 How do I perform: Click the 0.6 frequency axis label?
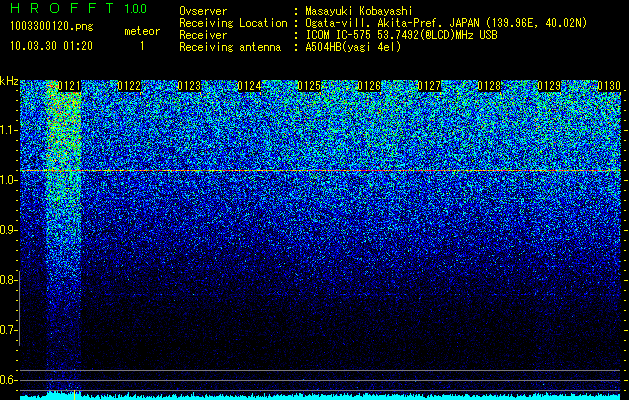click(x=8, y=380)
